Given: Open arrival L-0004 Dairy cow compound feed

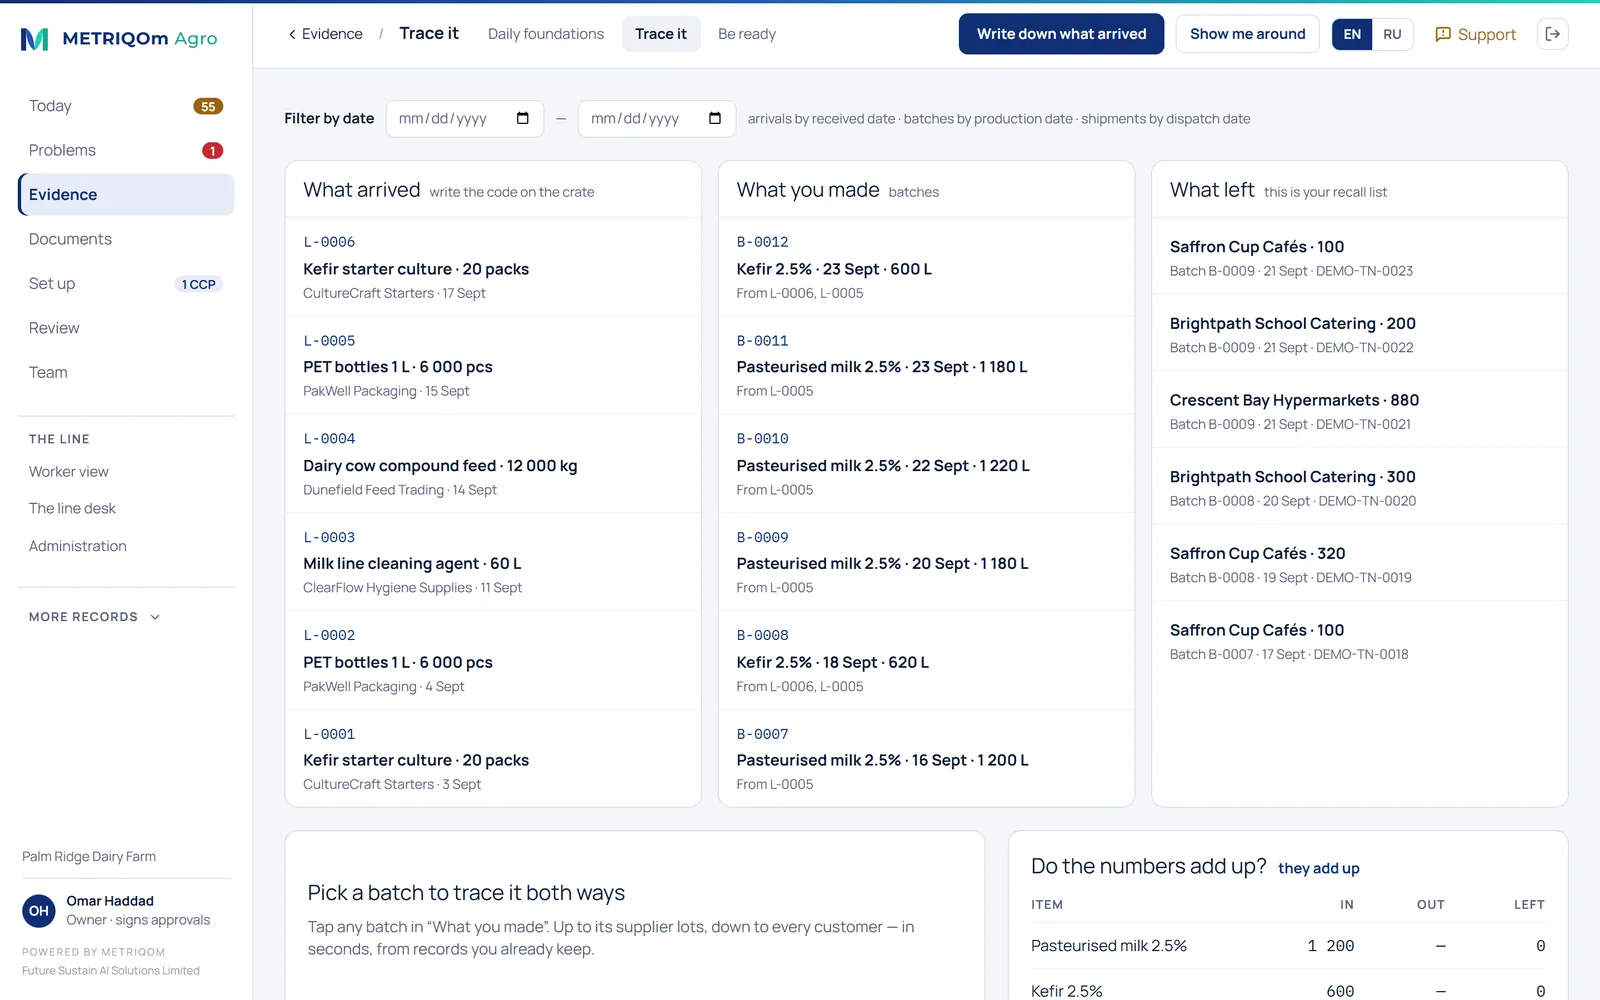Looking at the screenshot, I should (x=493, y=464).
